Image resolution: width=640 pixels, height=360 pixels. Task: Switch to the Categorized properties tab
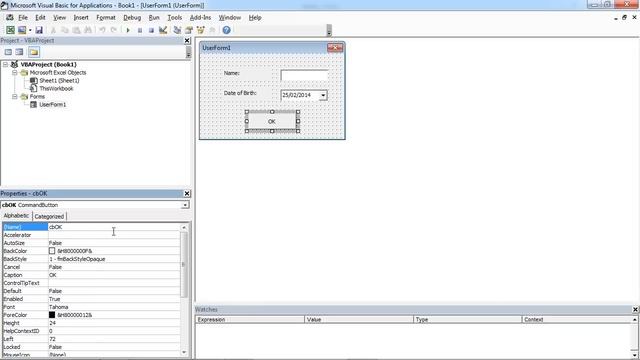pyautogui.click(x=49, y=216)
